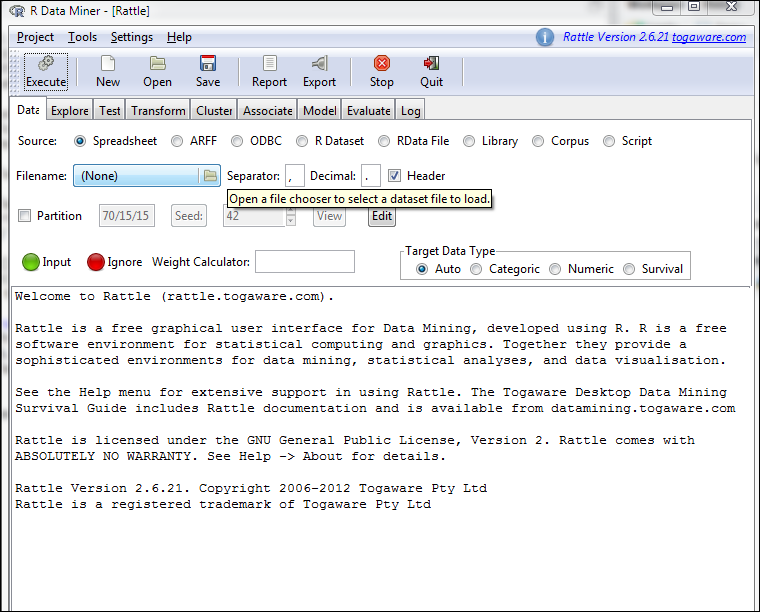Click the seed value field showing 42
Viewport: 760px width, 612px height.
(x=254, y=216)
